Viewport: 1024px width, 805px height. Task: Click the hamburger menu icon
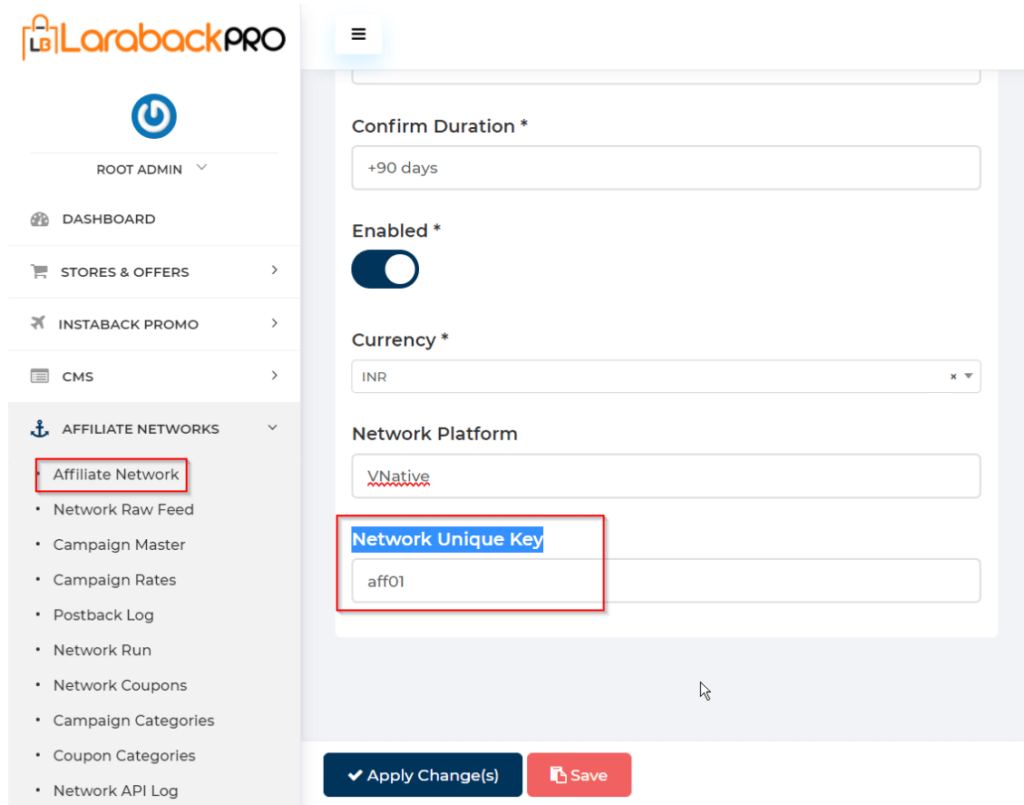tap(358, 34)
